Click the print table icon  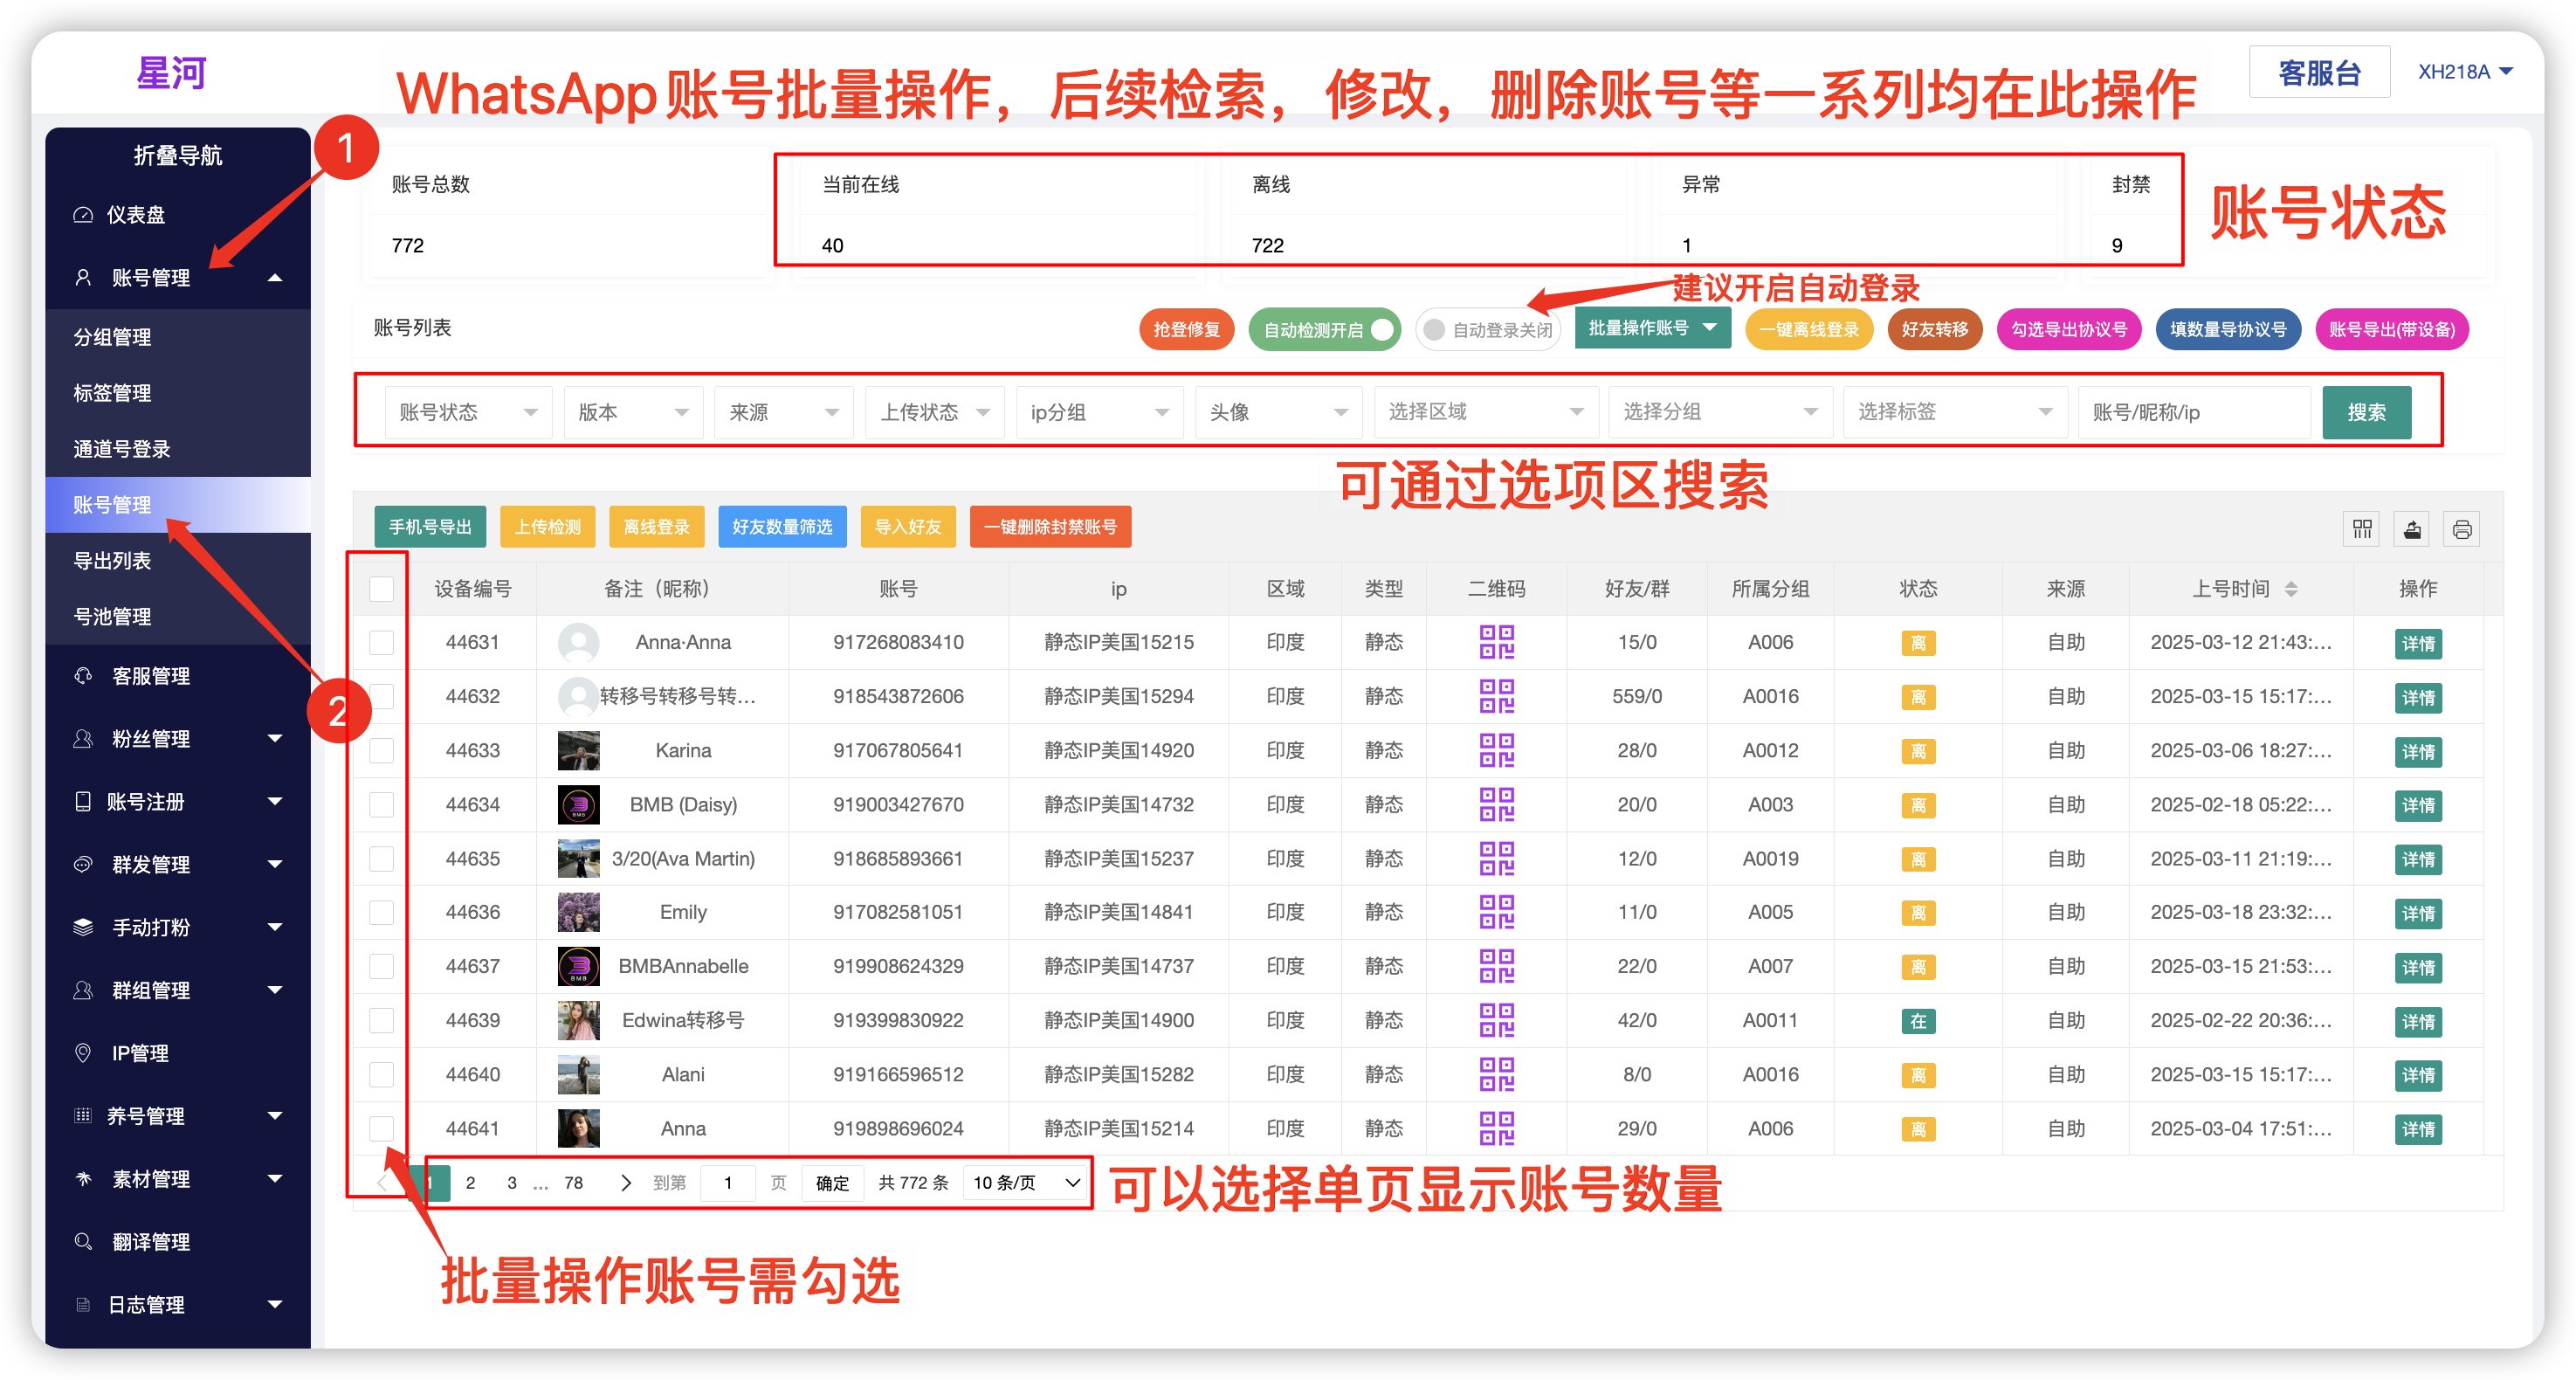2462,529
